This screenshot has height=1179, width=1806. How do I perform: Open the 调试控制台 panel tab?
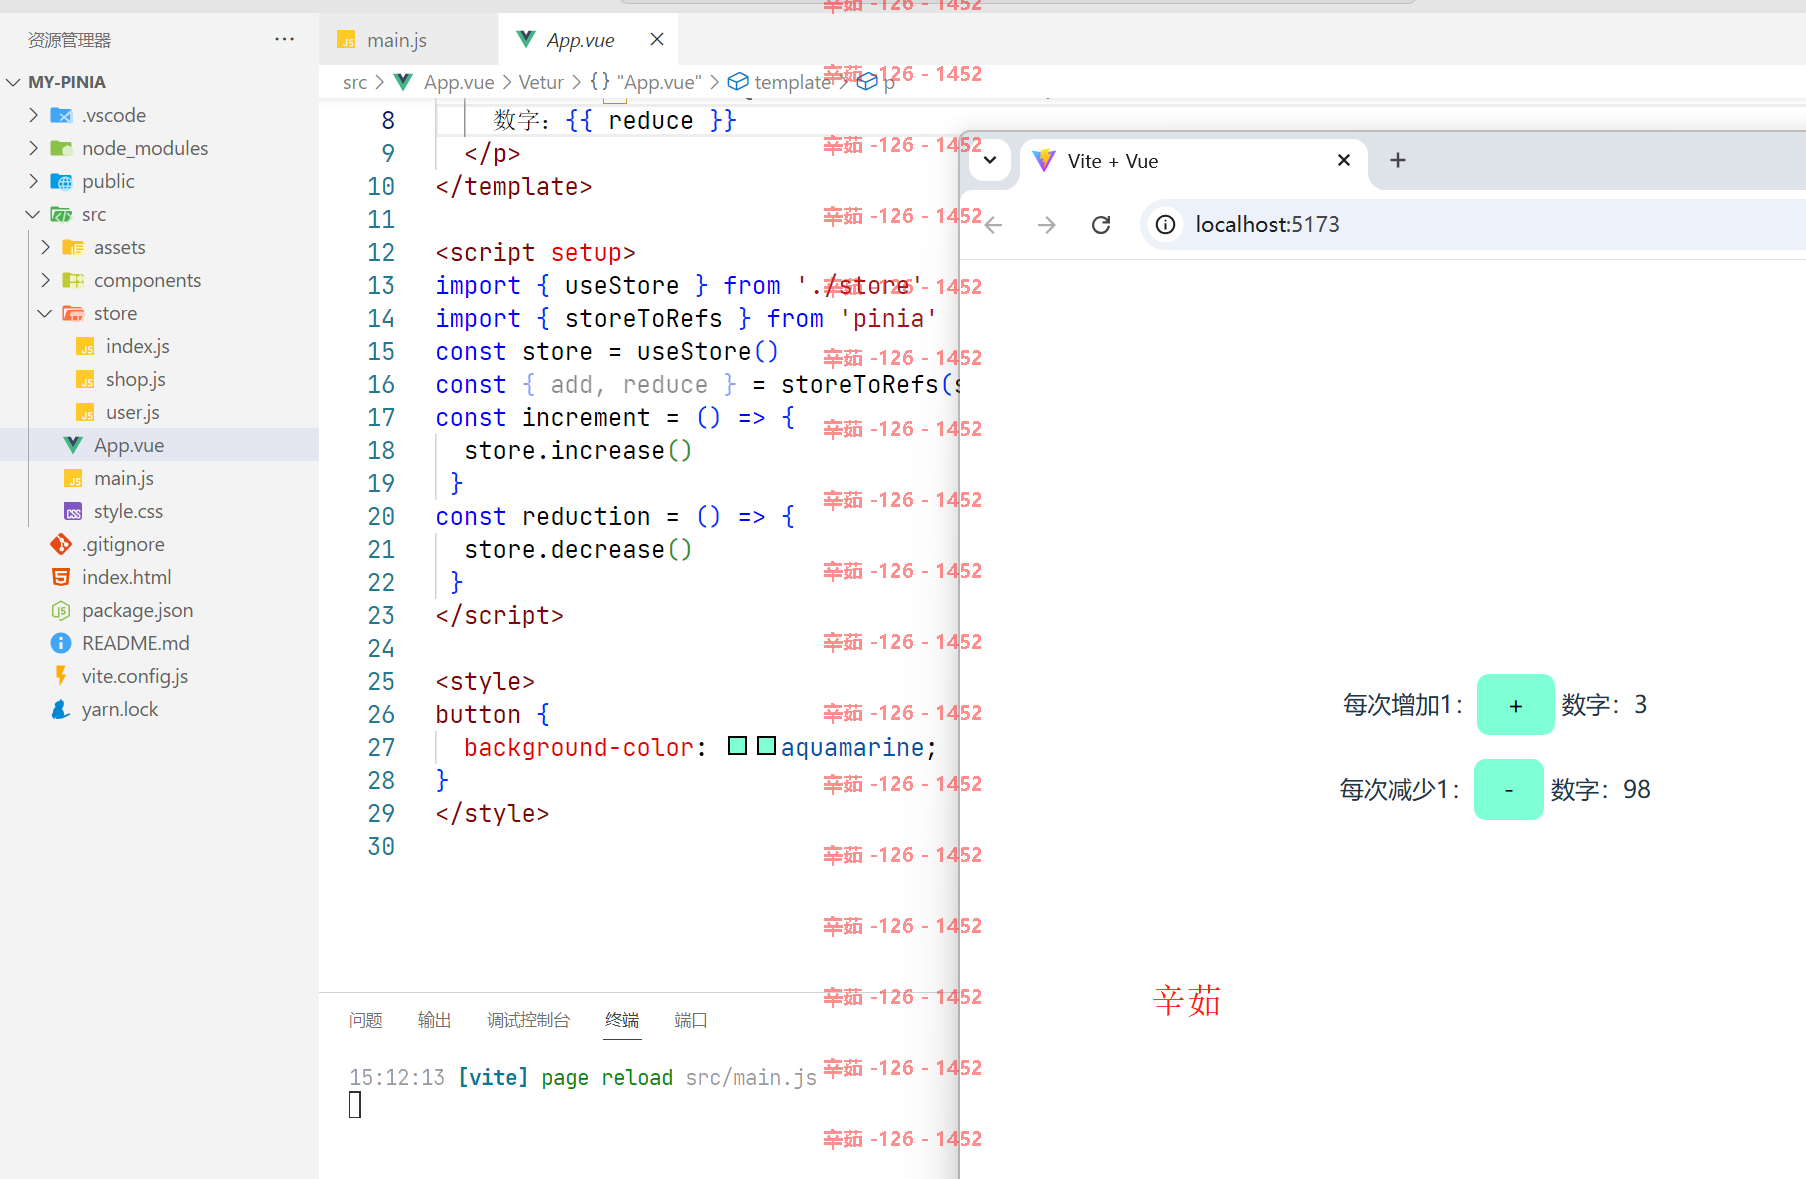(x=528, y=1020)
